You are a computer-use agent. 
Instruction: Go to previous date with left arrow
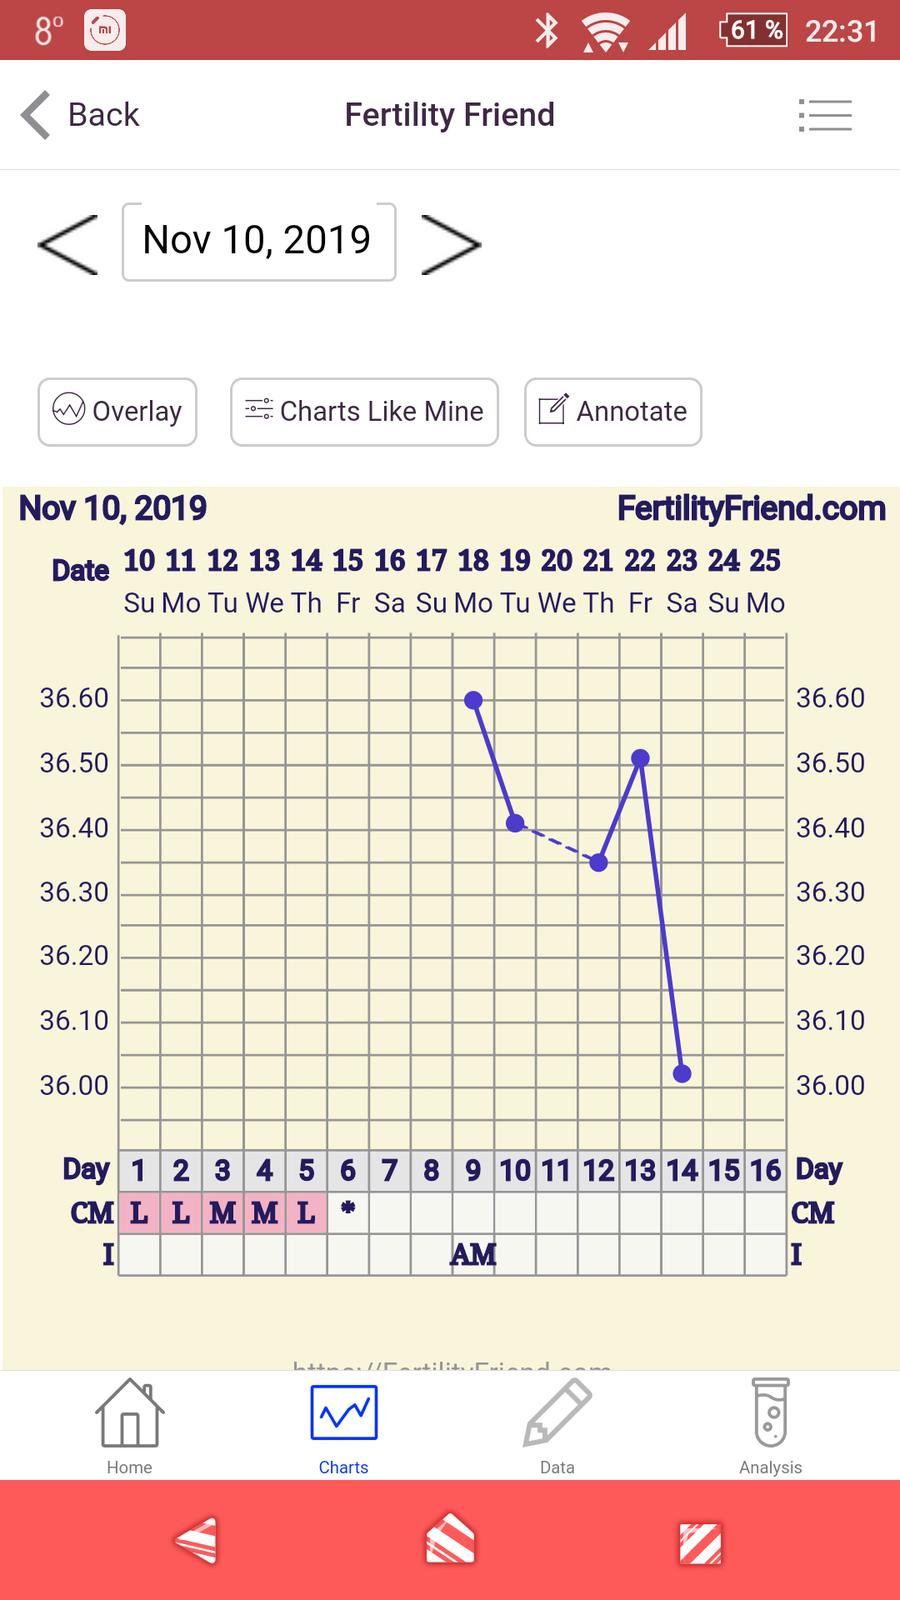[68, 243]
